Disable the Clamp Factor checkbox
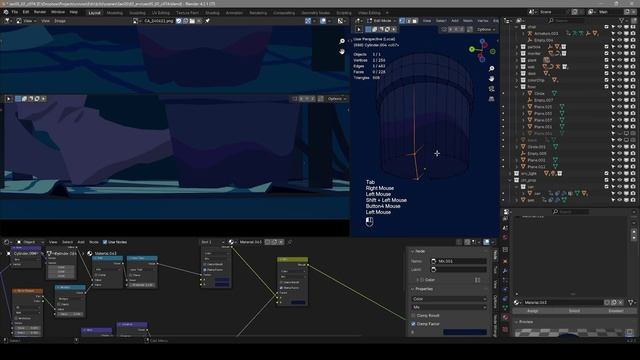This screenshot has height=360, width=640. pos(413,324)
